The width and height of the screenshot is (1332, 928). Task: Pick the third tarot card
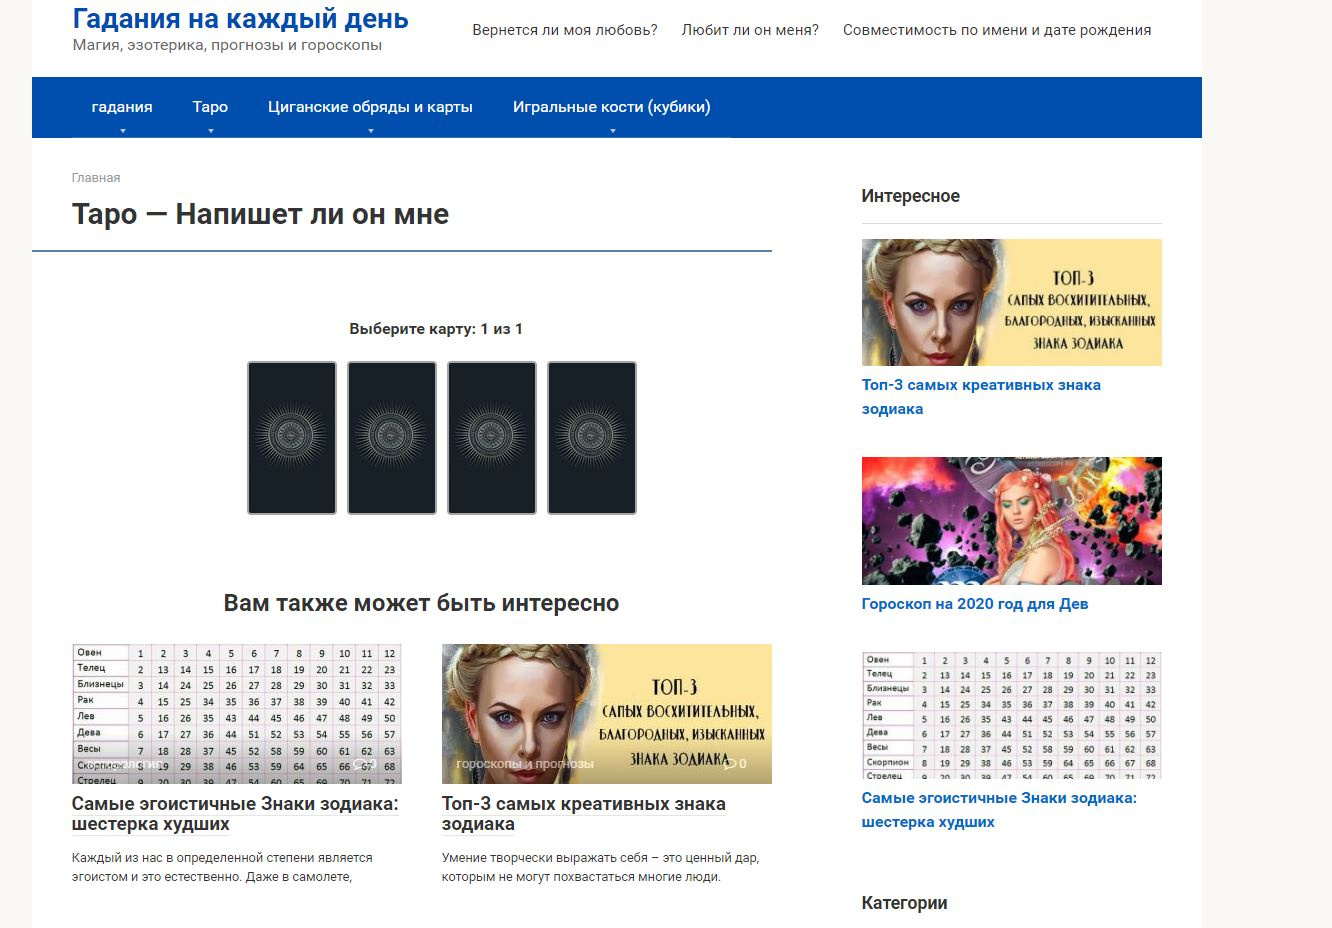tap(492, 438)
